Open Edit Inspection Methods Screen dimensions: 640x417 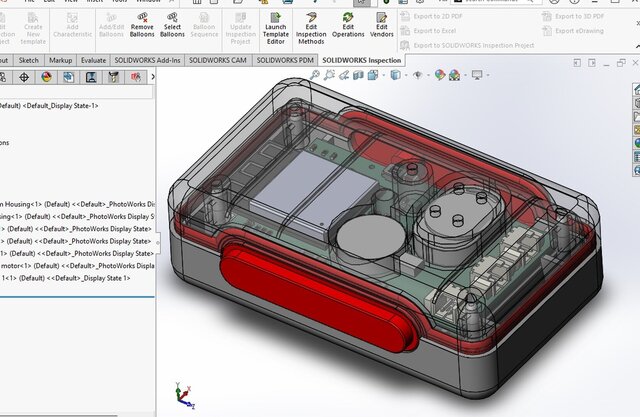[x=311, y=18]
